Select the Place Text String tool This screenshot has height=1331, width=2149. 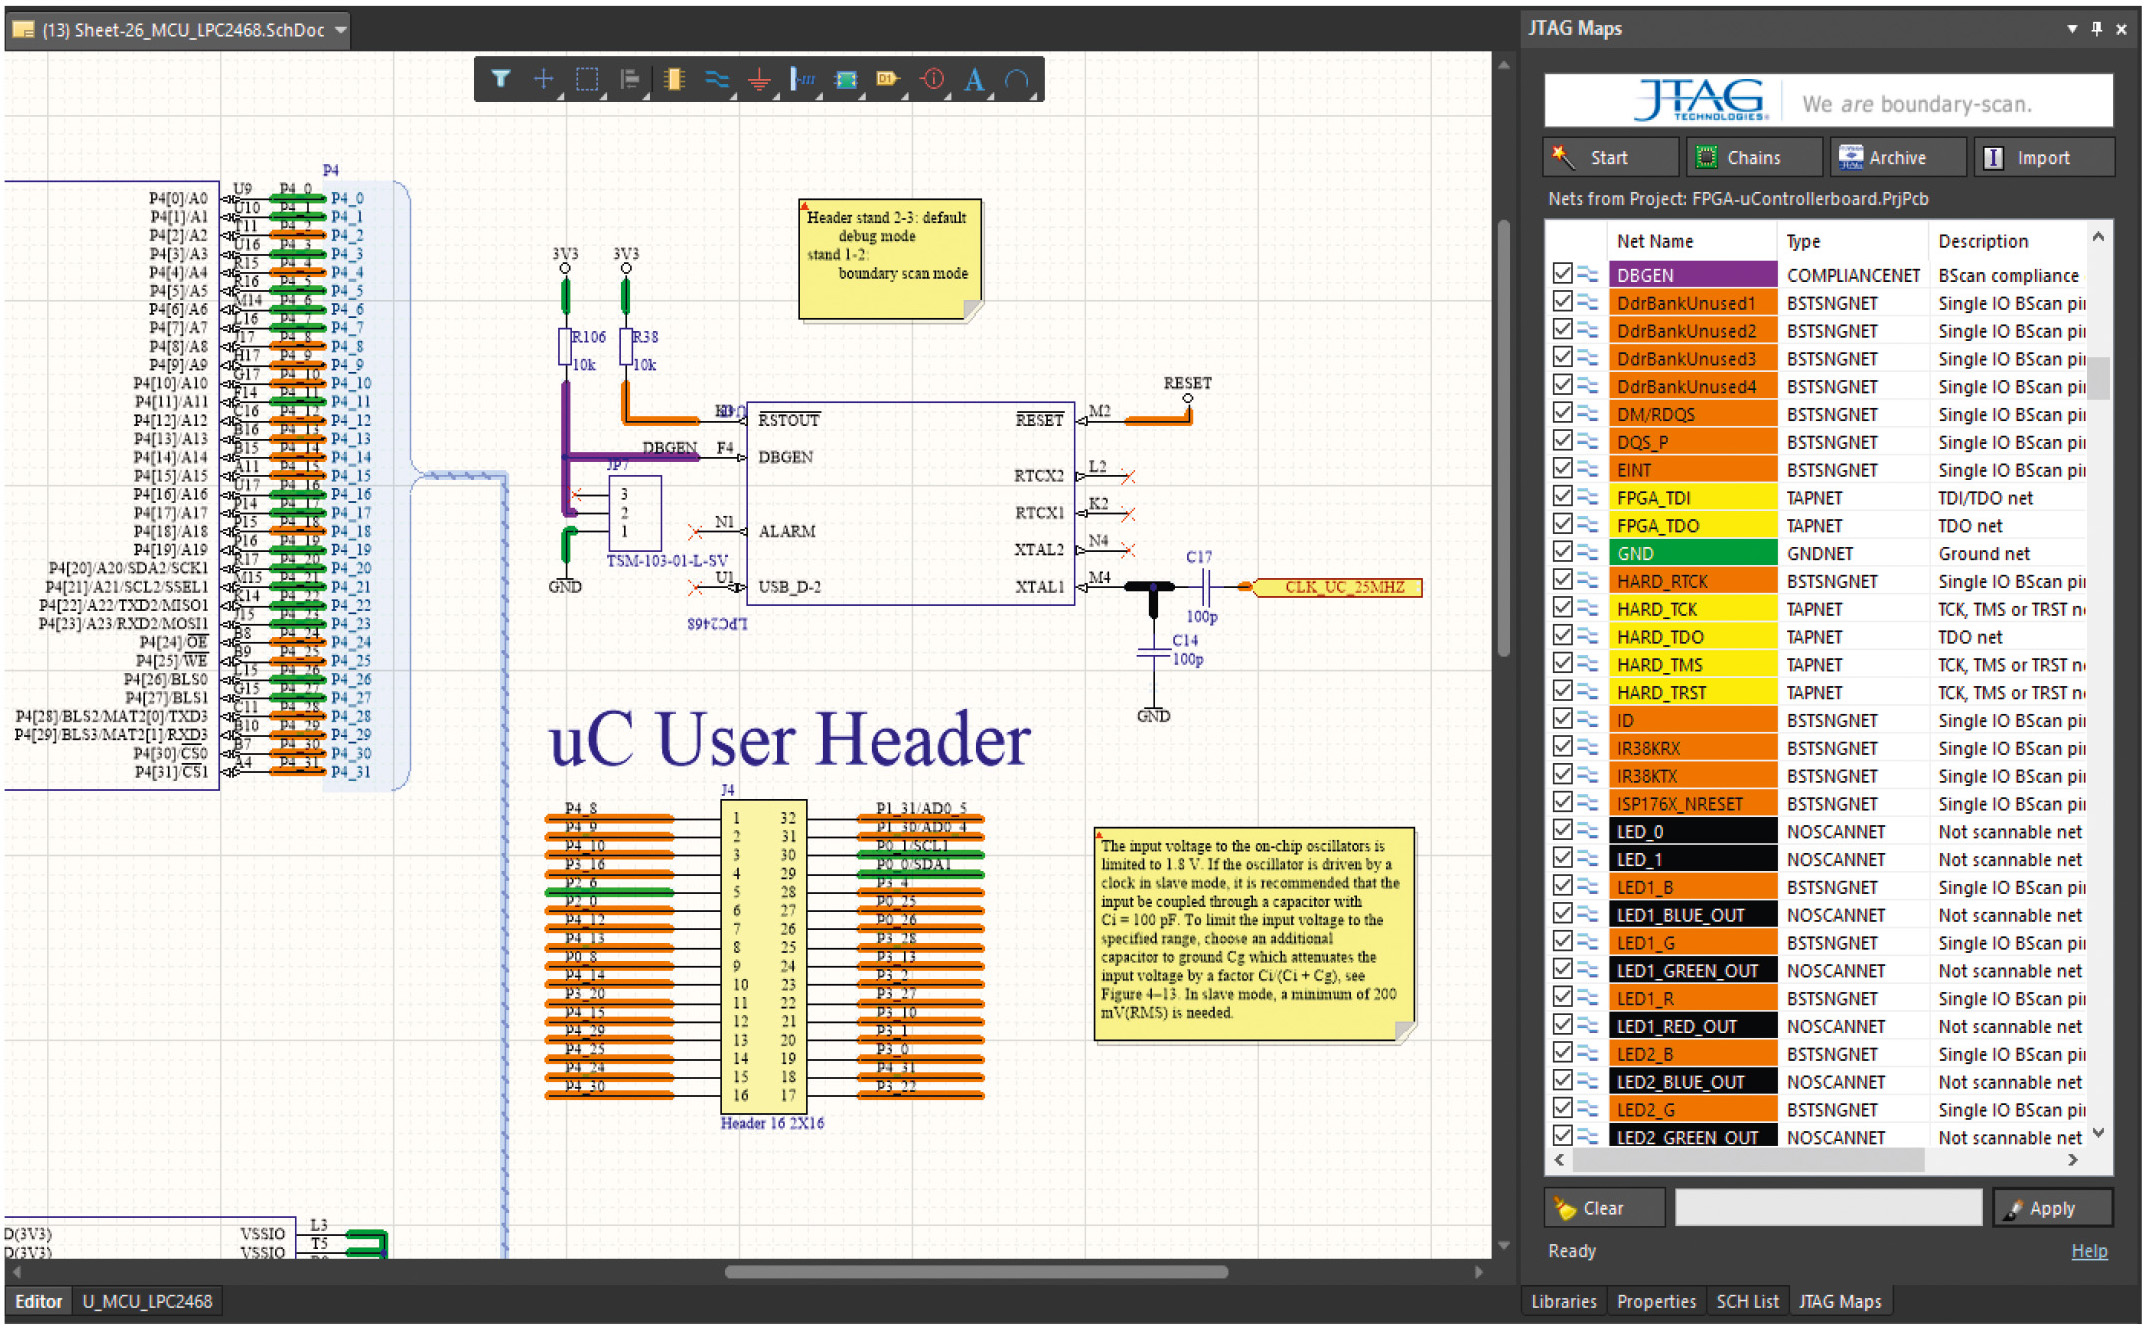[x=974, y=79]
